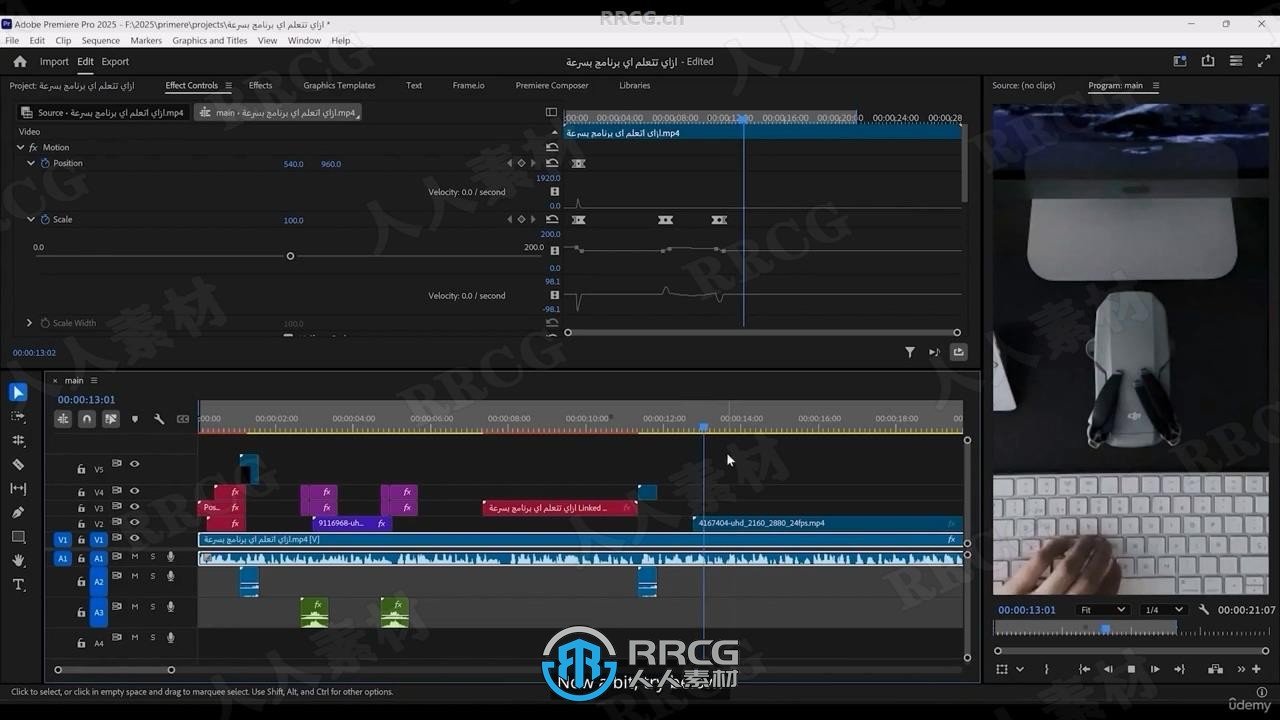This screenshot has height=720, width=1280.
Task: Select the Hand tool
Action: (x=18, y=561)
